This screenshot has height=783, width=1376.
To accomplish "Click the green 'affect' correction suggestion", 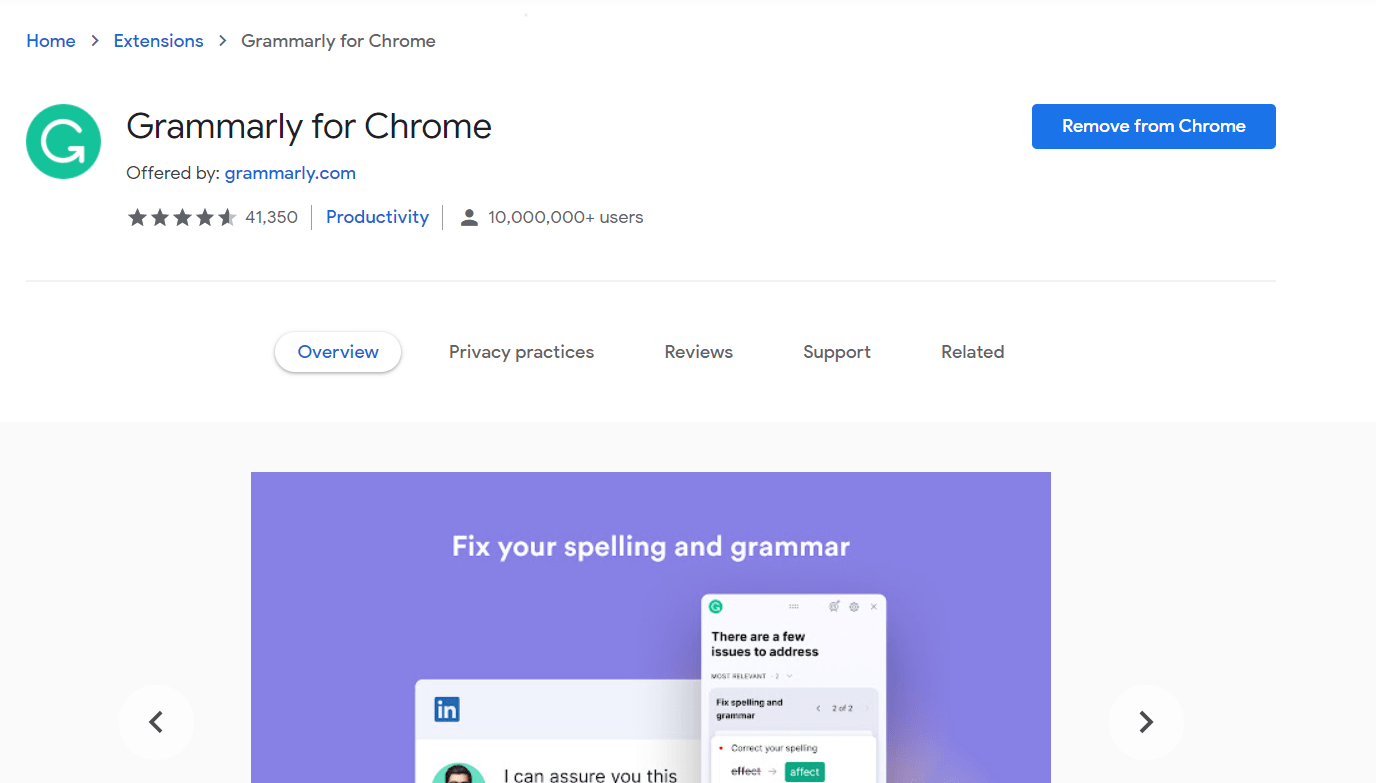I will (805, 771).
